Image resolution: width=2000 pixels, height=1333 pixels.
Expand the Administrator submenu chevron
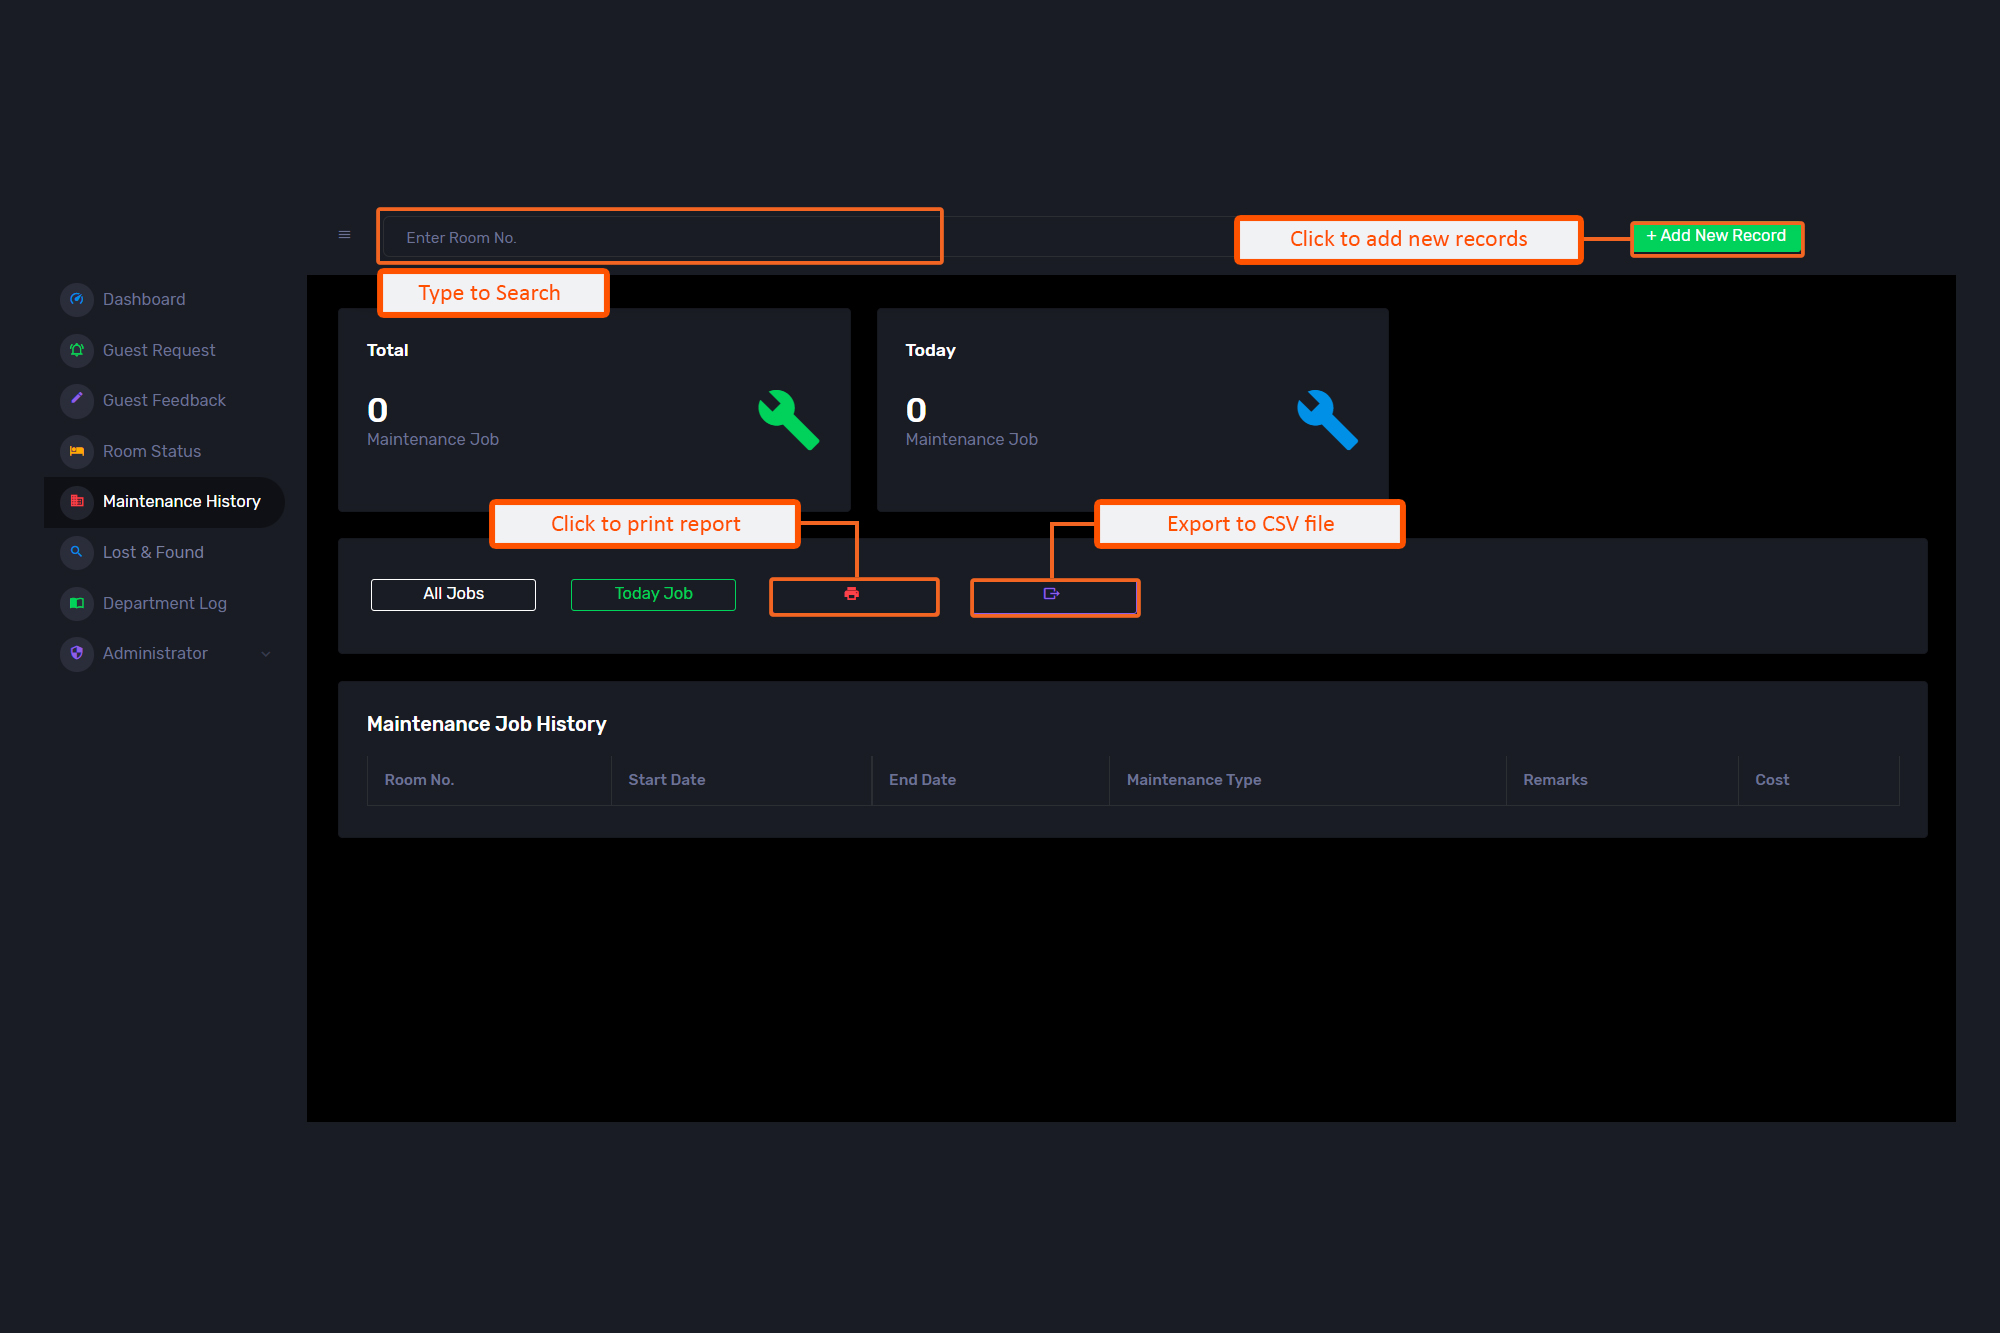pyautogui.click(x=266, y=654)
